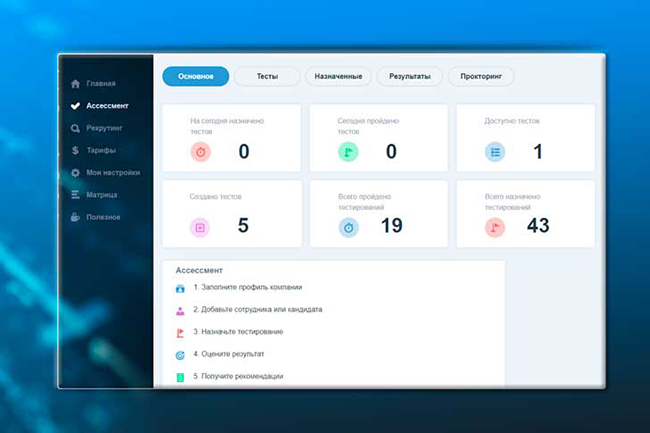The width and height of the screenshot is (650, 433).
Task: Click the checkmark icon beside Ассессмент
Action: [75, 106]
